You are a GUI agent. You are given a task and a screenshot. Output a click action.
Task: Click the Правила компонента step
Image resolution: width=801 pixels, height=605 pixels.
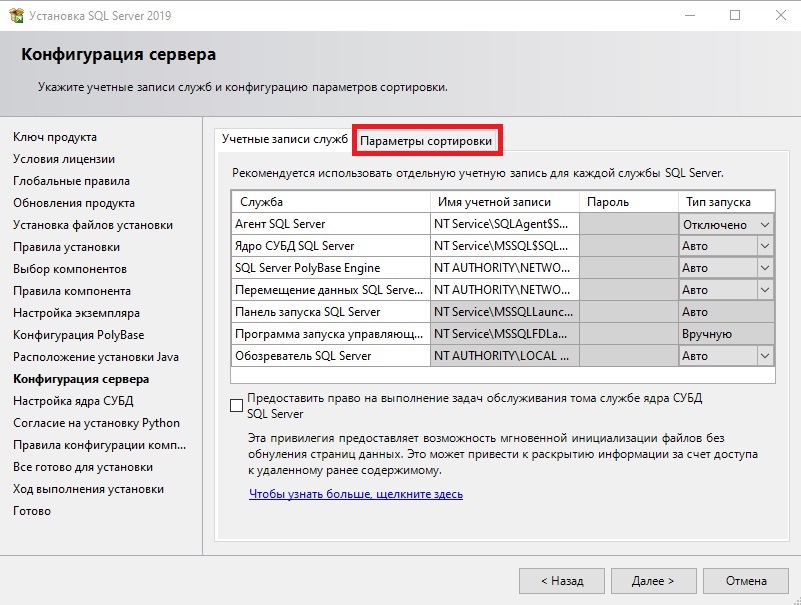pyautogui.click(x=72, y=291)
